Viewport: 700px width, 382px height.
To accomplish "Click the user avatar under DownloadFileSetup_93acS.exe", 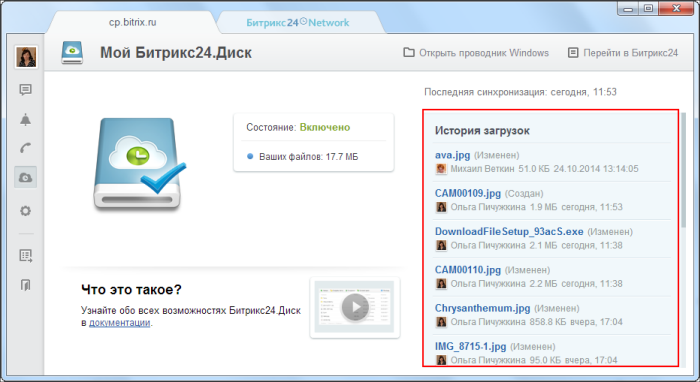I will click(x=441, y=245).
